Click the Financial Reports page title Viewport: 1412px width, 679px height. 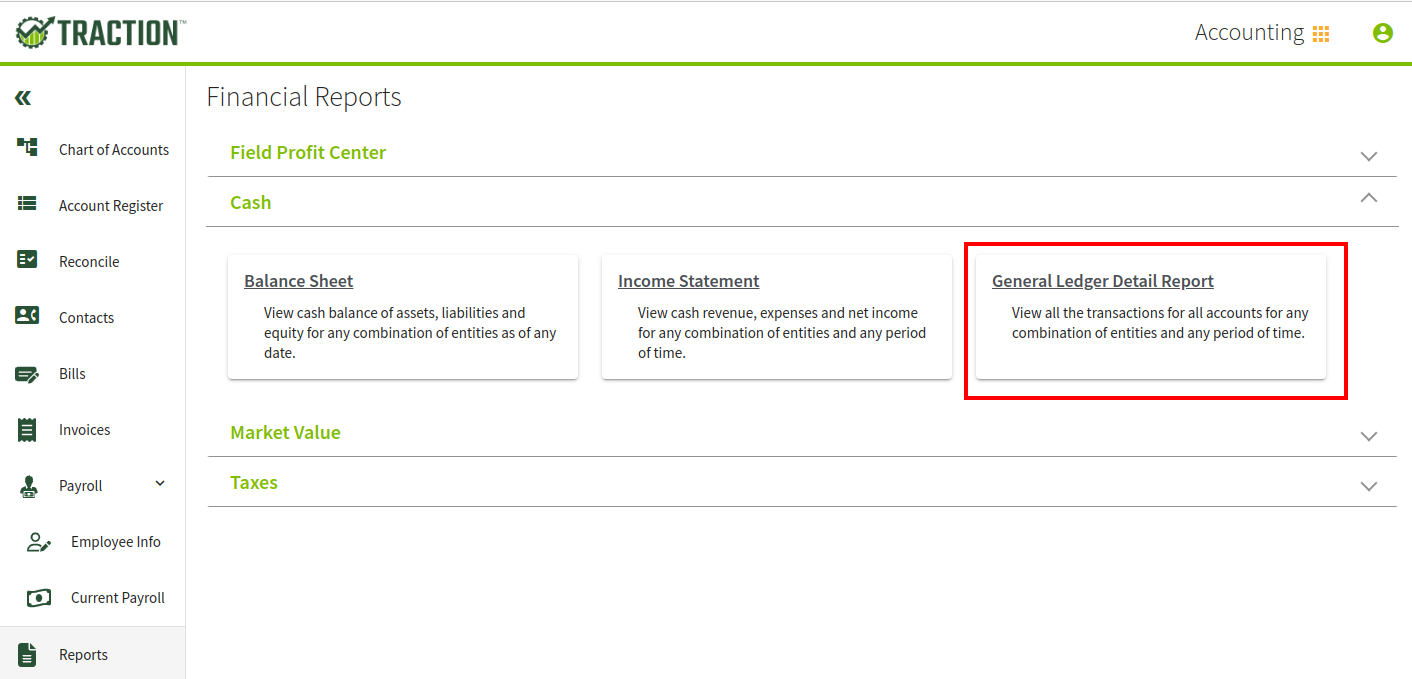coord(304,97)
